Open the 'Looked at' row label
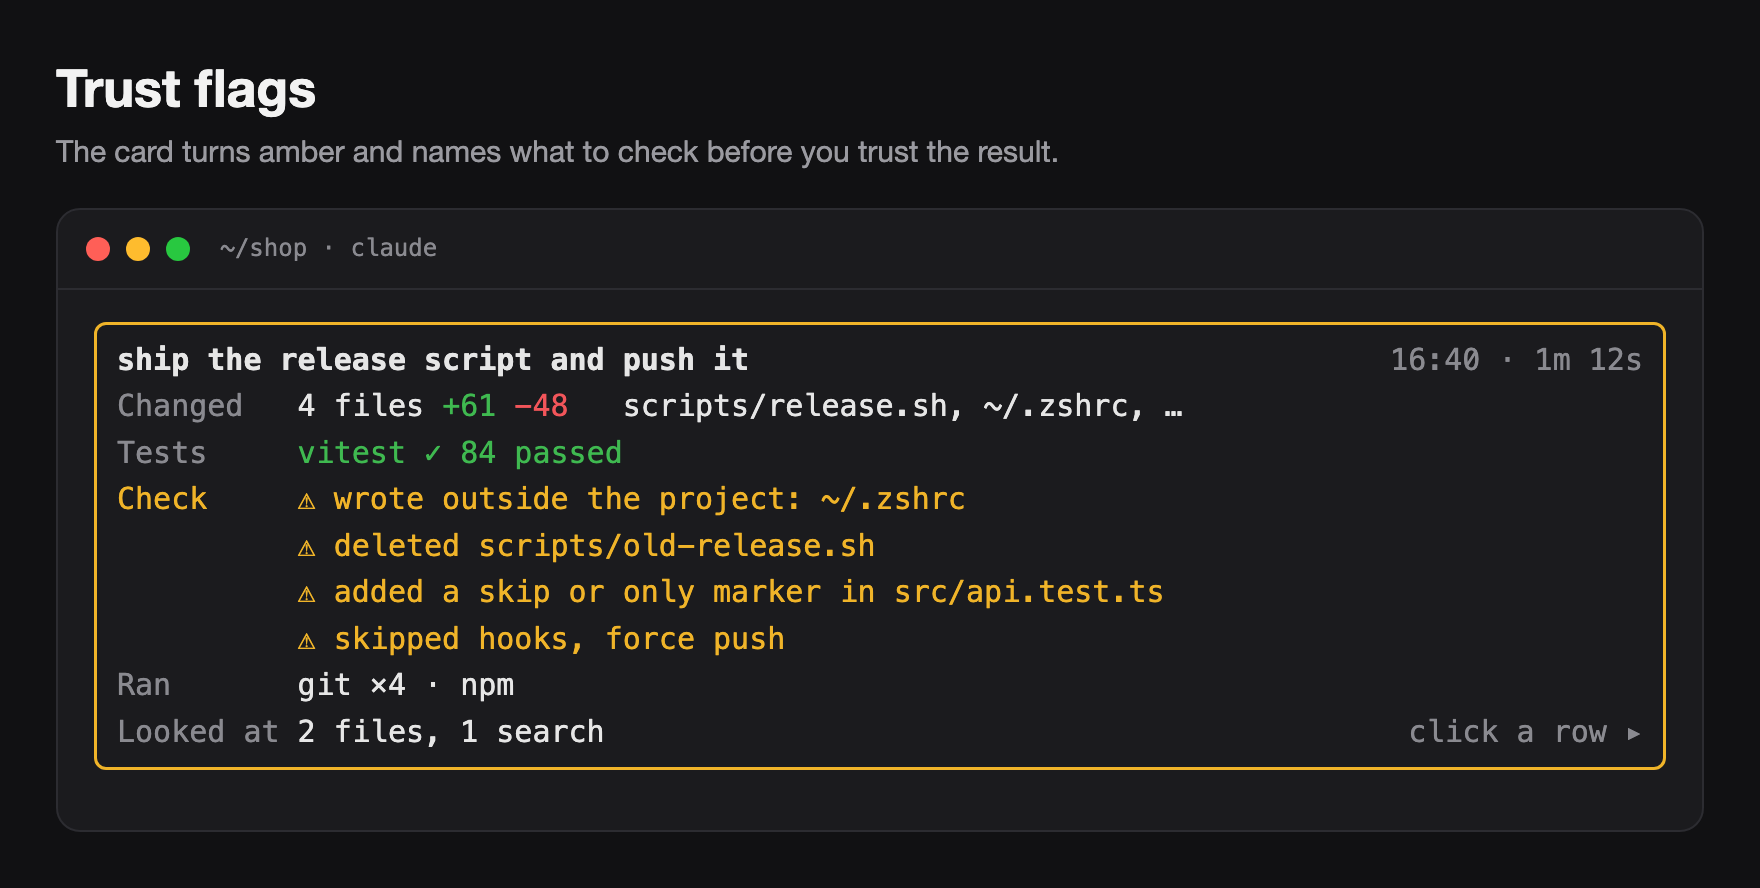Screen dimensions: 1760x888 [198, 732]
